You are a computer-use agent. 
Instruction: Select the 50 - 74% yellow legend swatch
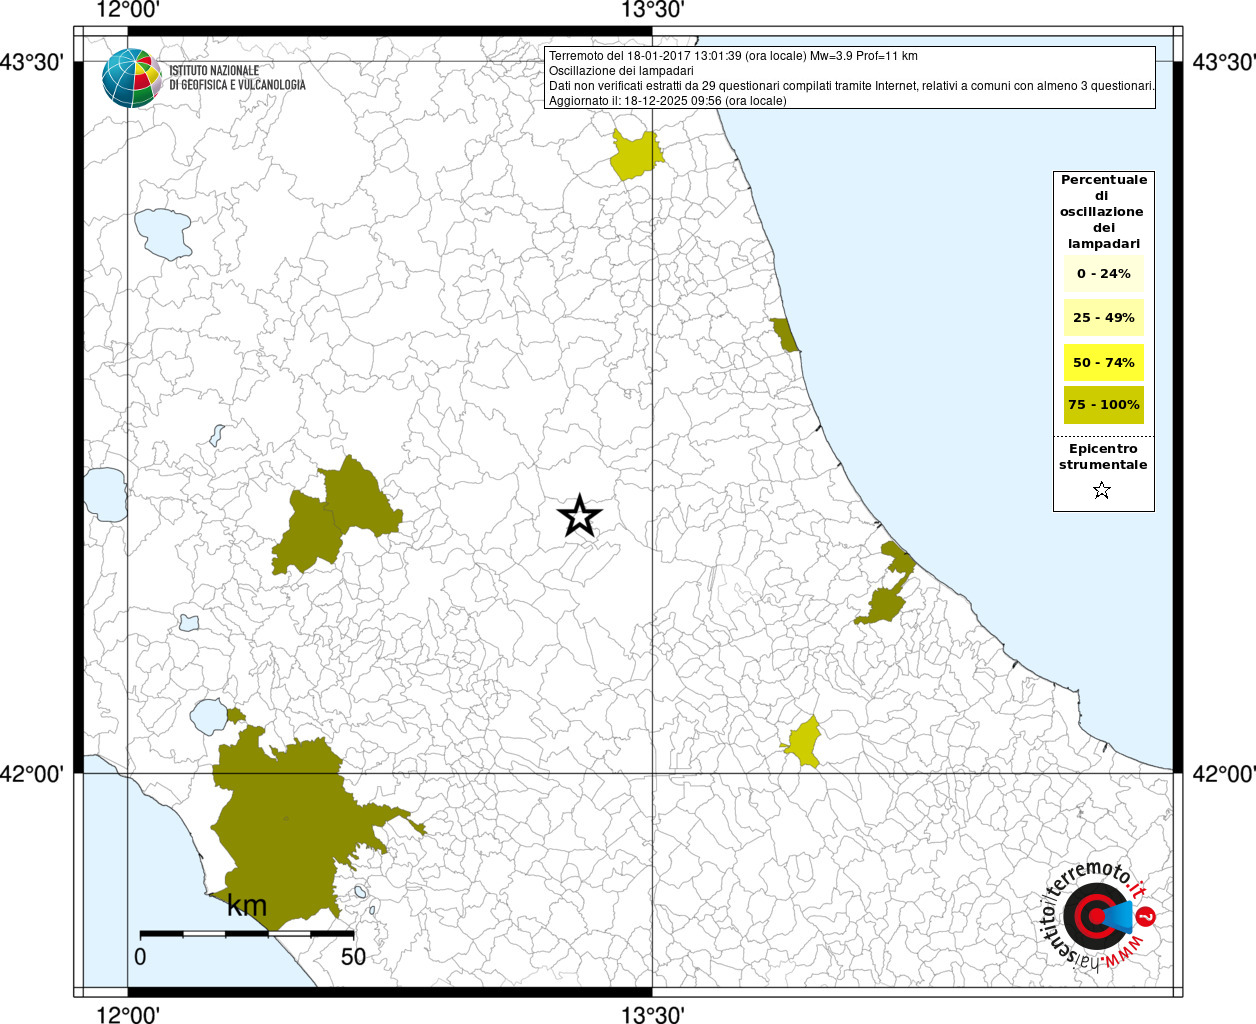point(1103,362)
